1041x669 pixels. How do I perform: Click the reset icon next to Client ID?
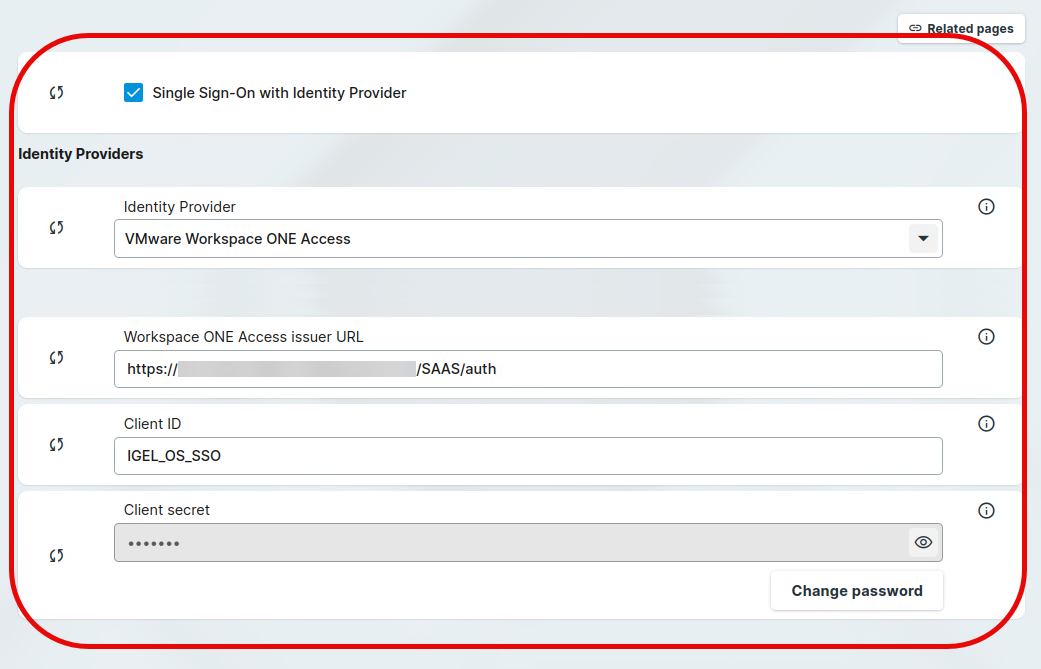tap(57, 445)
